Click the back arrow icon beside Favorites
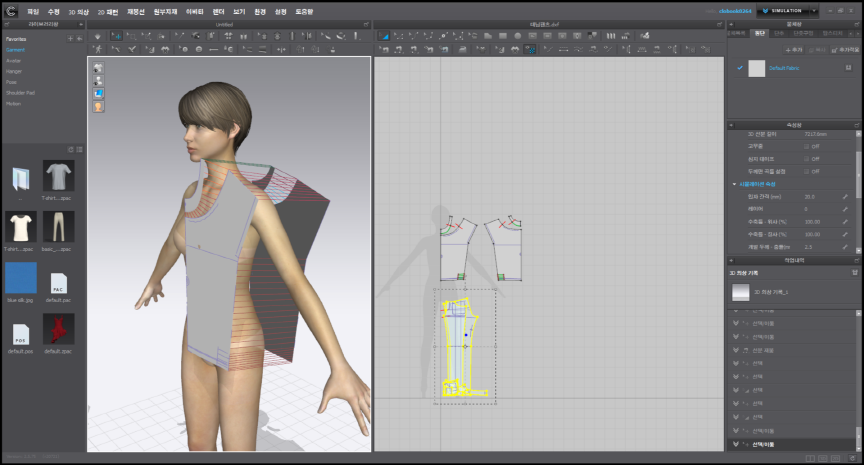 click(x=79, y=39)
